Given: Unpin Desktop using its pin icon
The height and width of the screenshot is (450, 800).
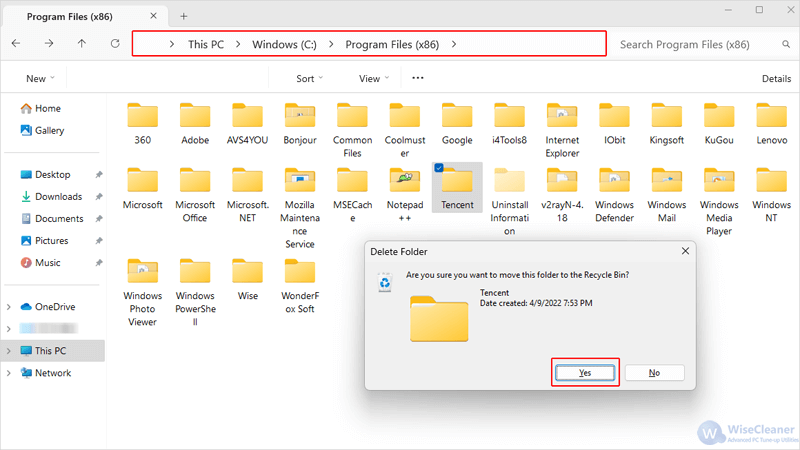Looking at the screenshot, I should point(99,174).
